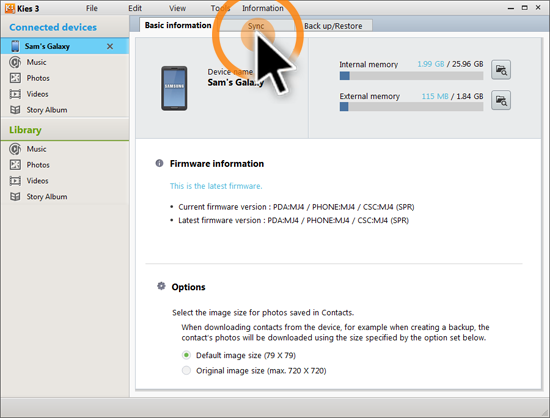Switch to the Back up/Restore tab
550x418 pixels.
333,26
